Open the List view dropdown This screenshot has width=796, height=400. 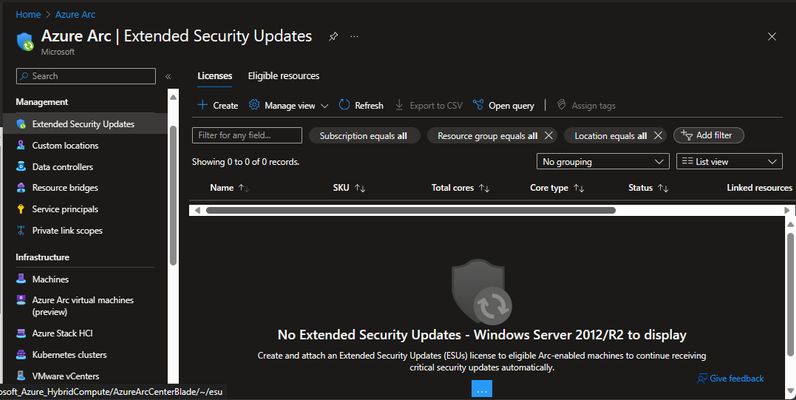[729, 162]
